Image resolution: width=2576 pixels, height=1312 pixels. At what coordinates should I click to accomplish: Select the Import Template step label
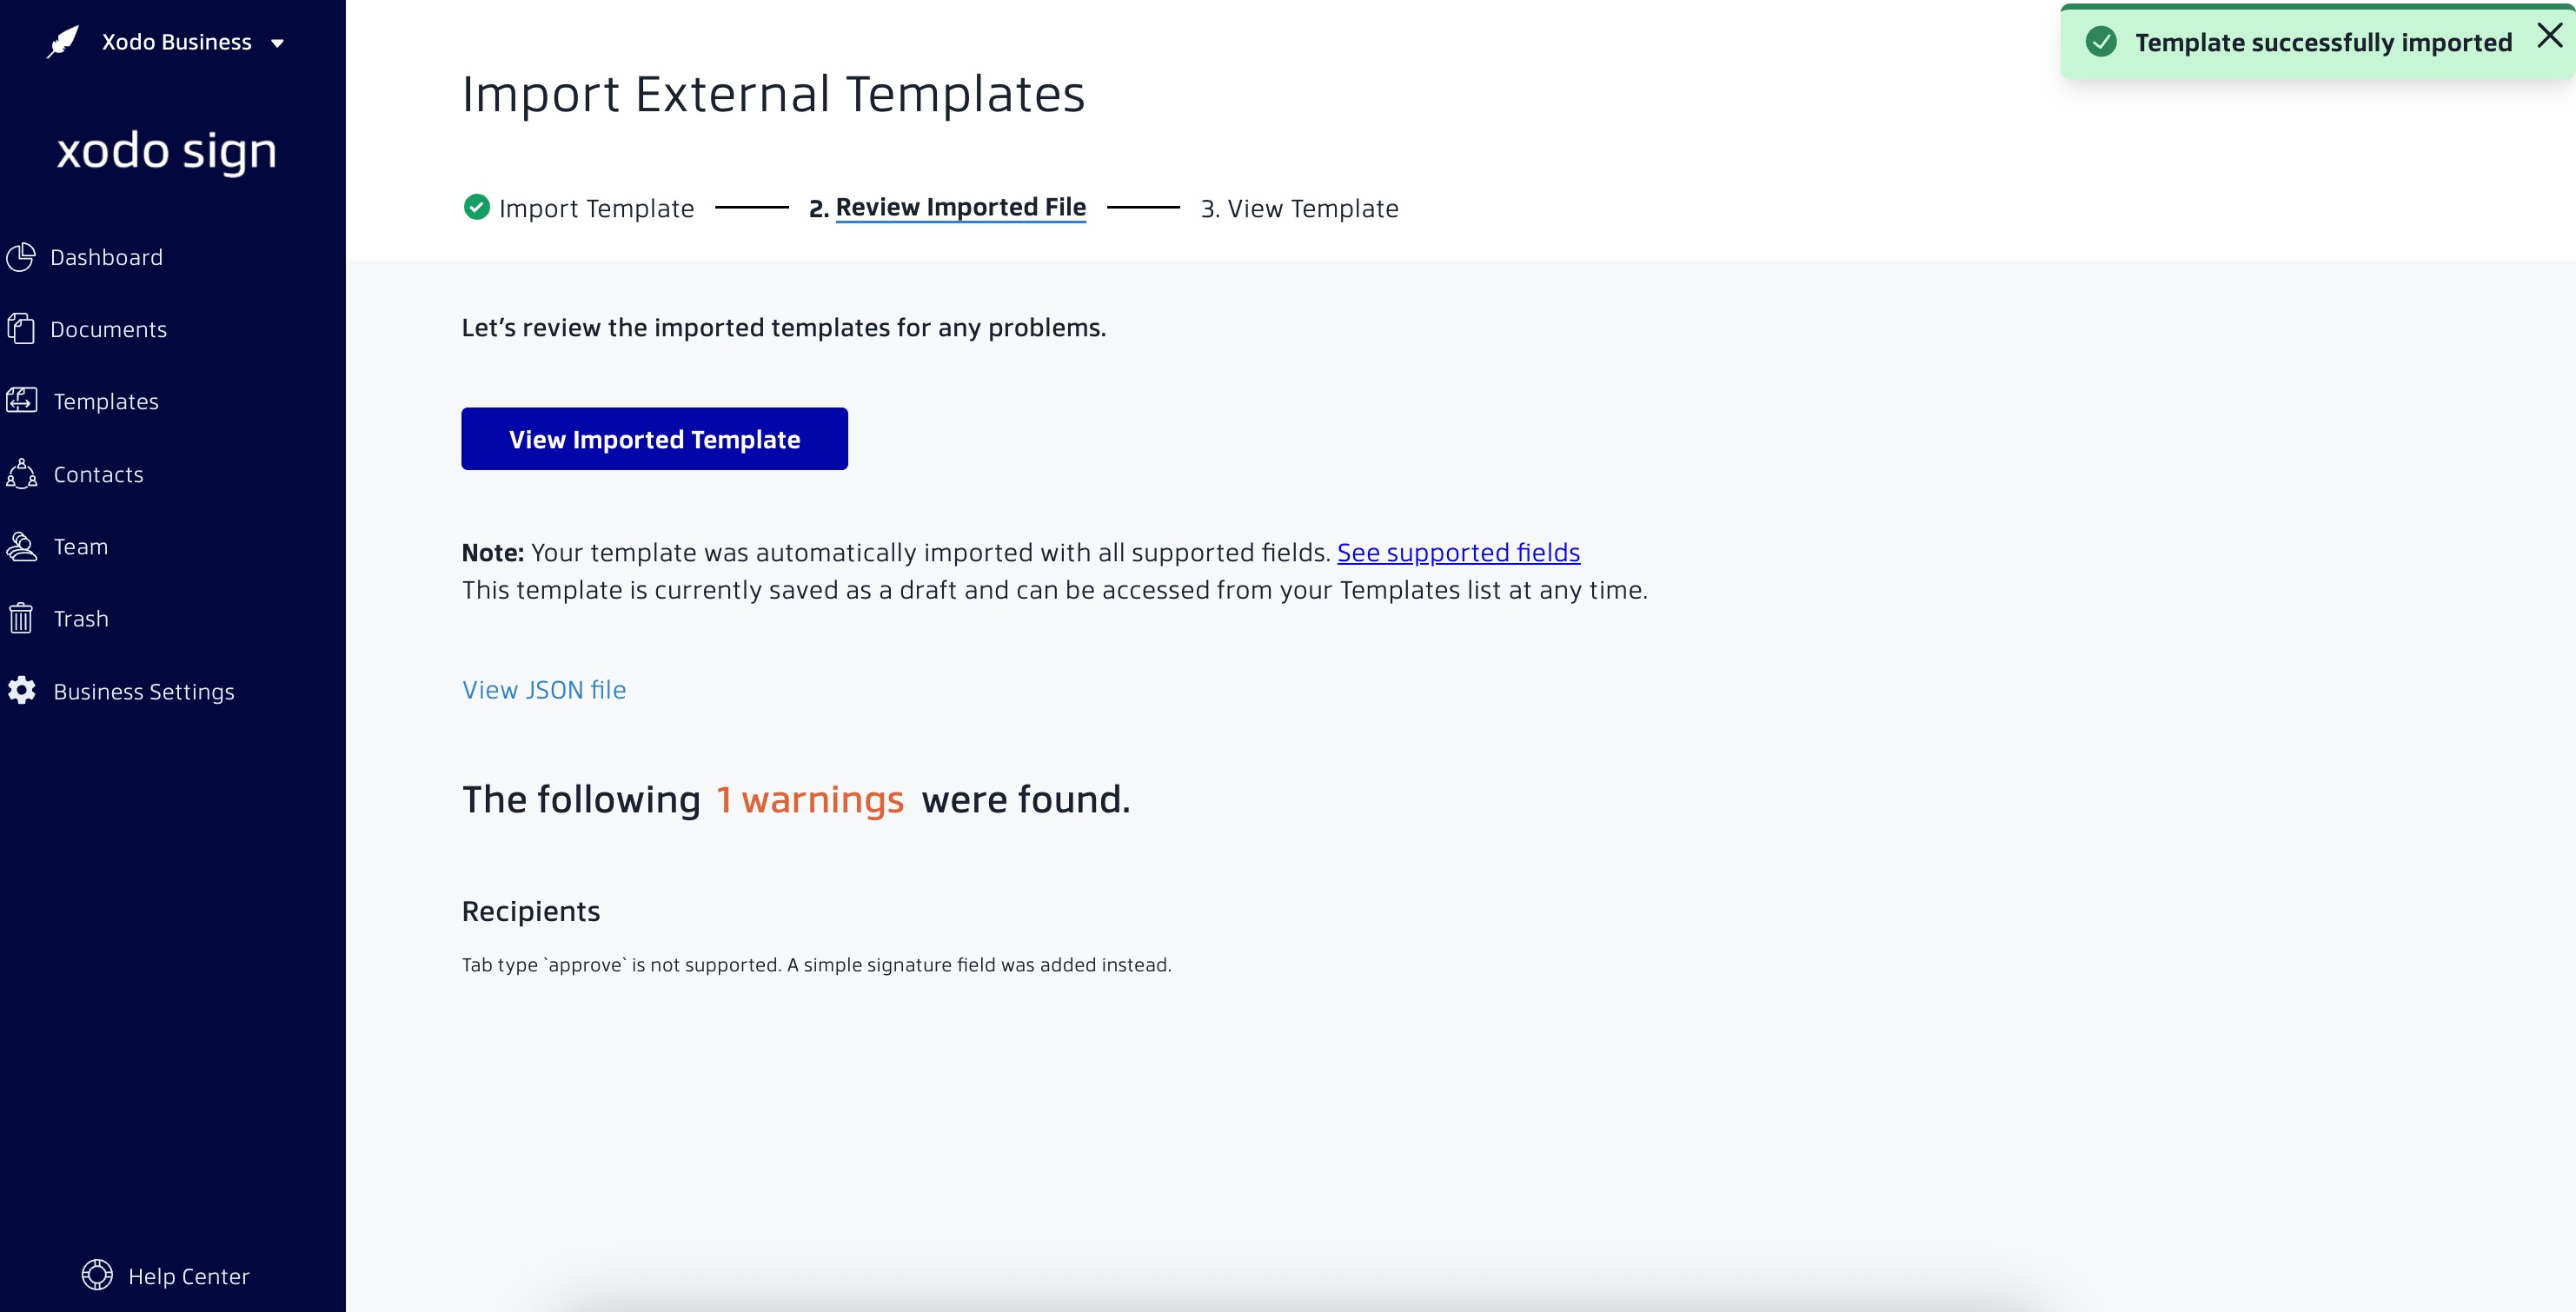click(x=596, y=208)
